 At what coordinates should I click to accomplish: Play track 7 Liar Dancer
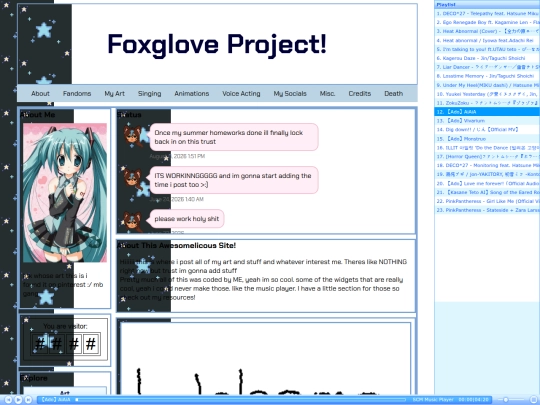tap(487, 67)
